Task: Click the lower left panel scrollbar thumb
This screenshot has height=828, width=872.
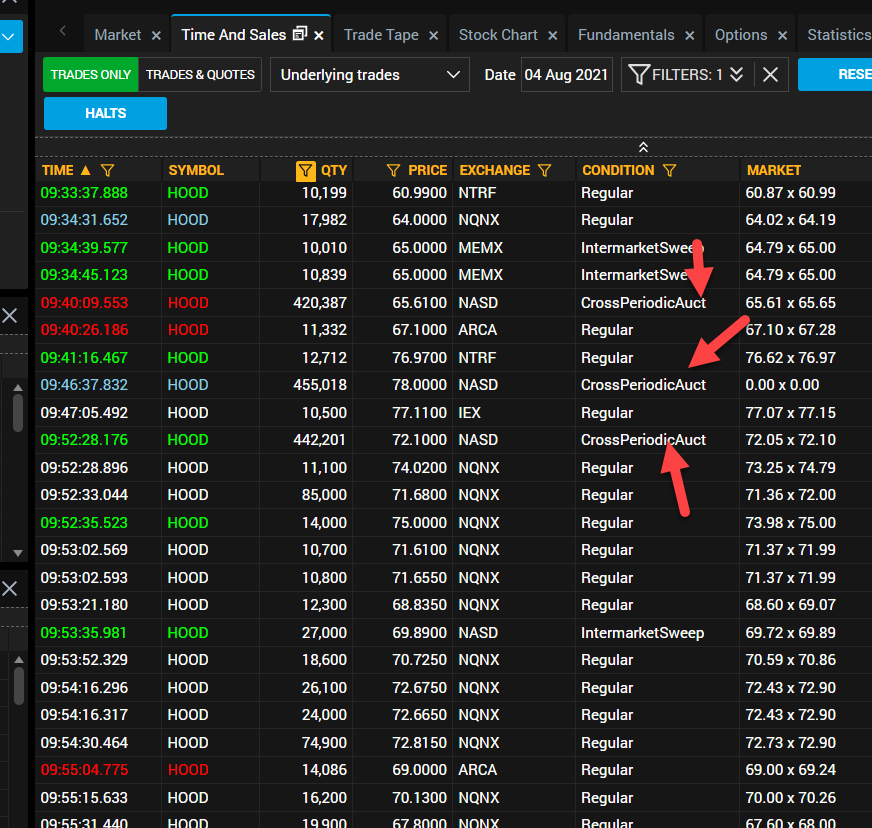Action: (19, 686)
